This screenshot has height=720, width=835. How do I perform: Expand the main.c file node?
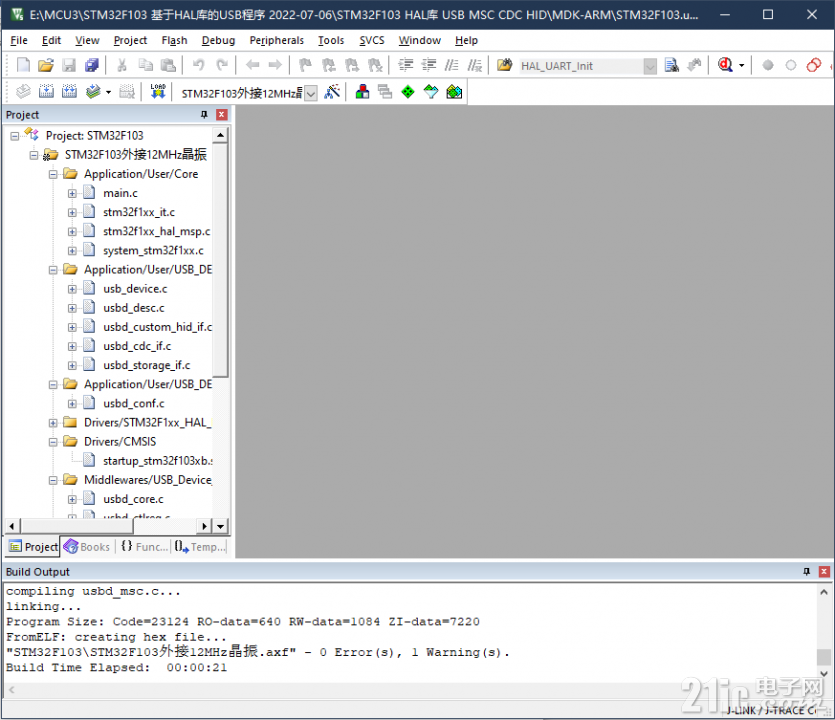pyautogui.click(x=72, y=193)
